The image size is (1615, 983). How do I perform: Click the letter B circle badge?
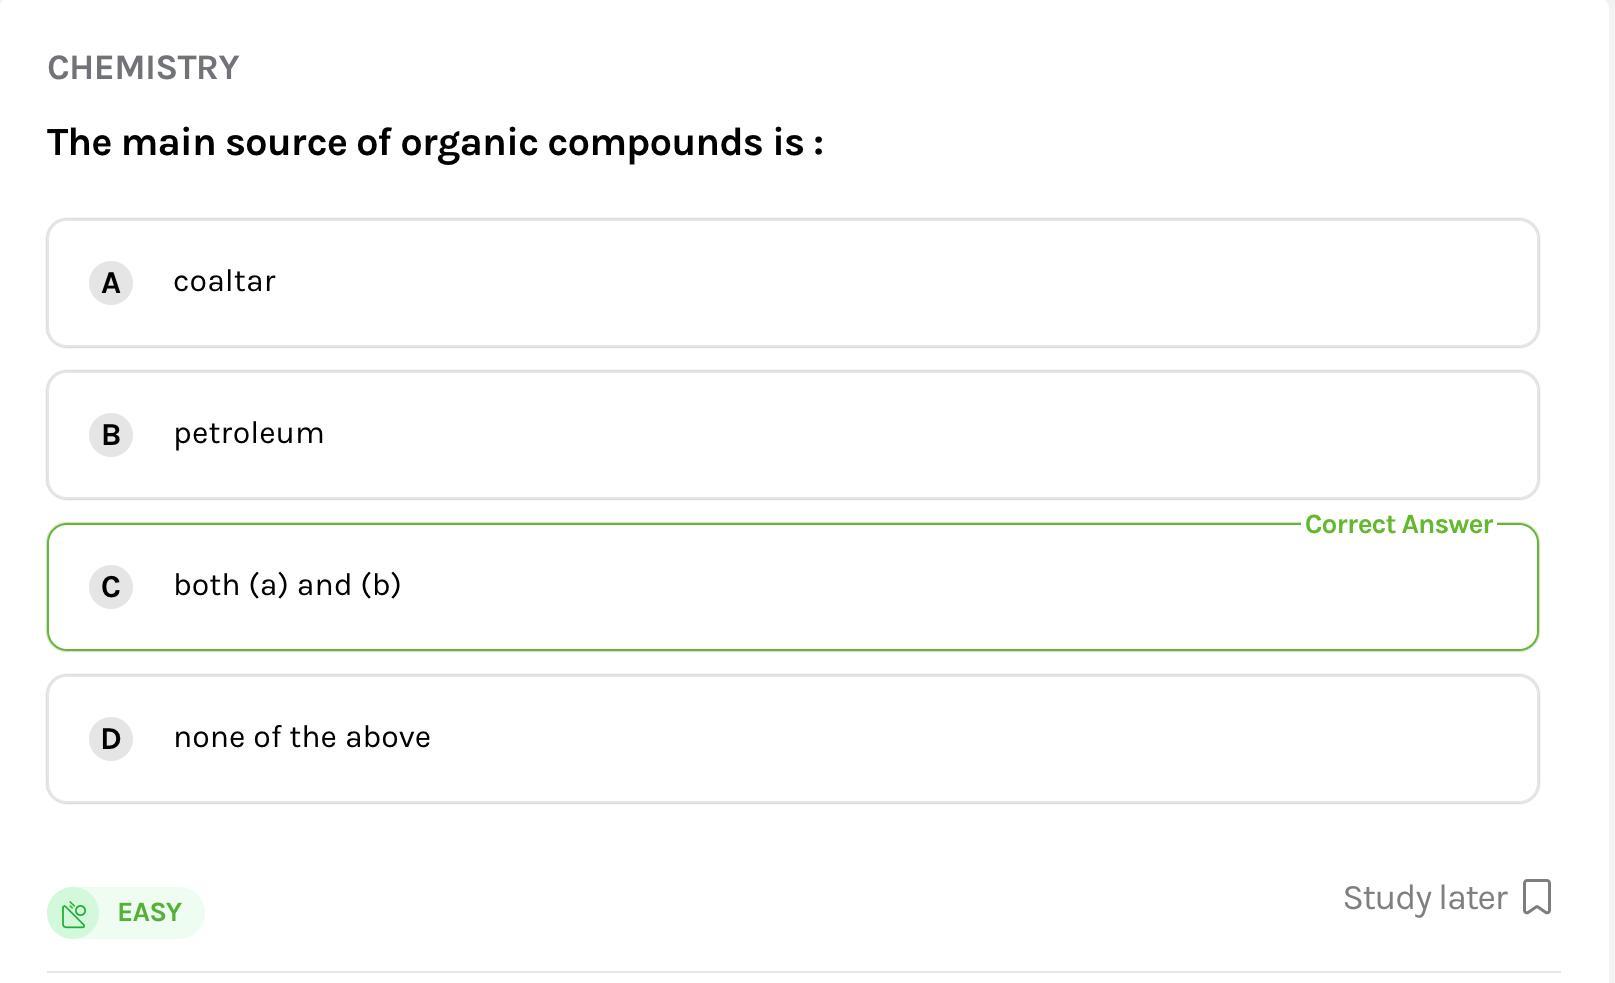tap(111, 435)
